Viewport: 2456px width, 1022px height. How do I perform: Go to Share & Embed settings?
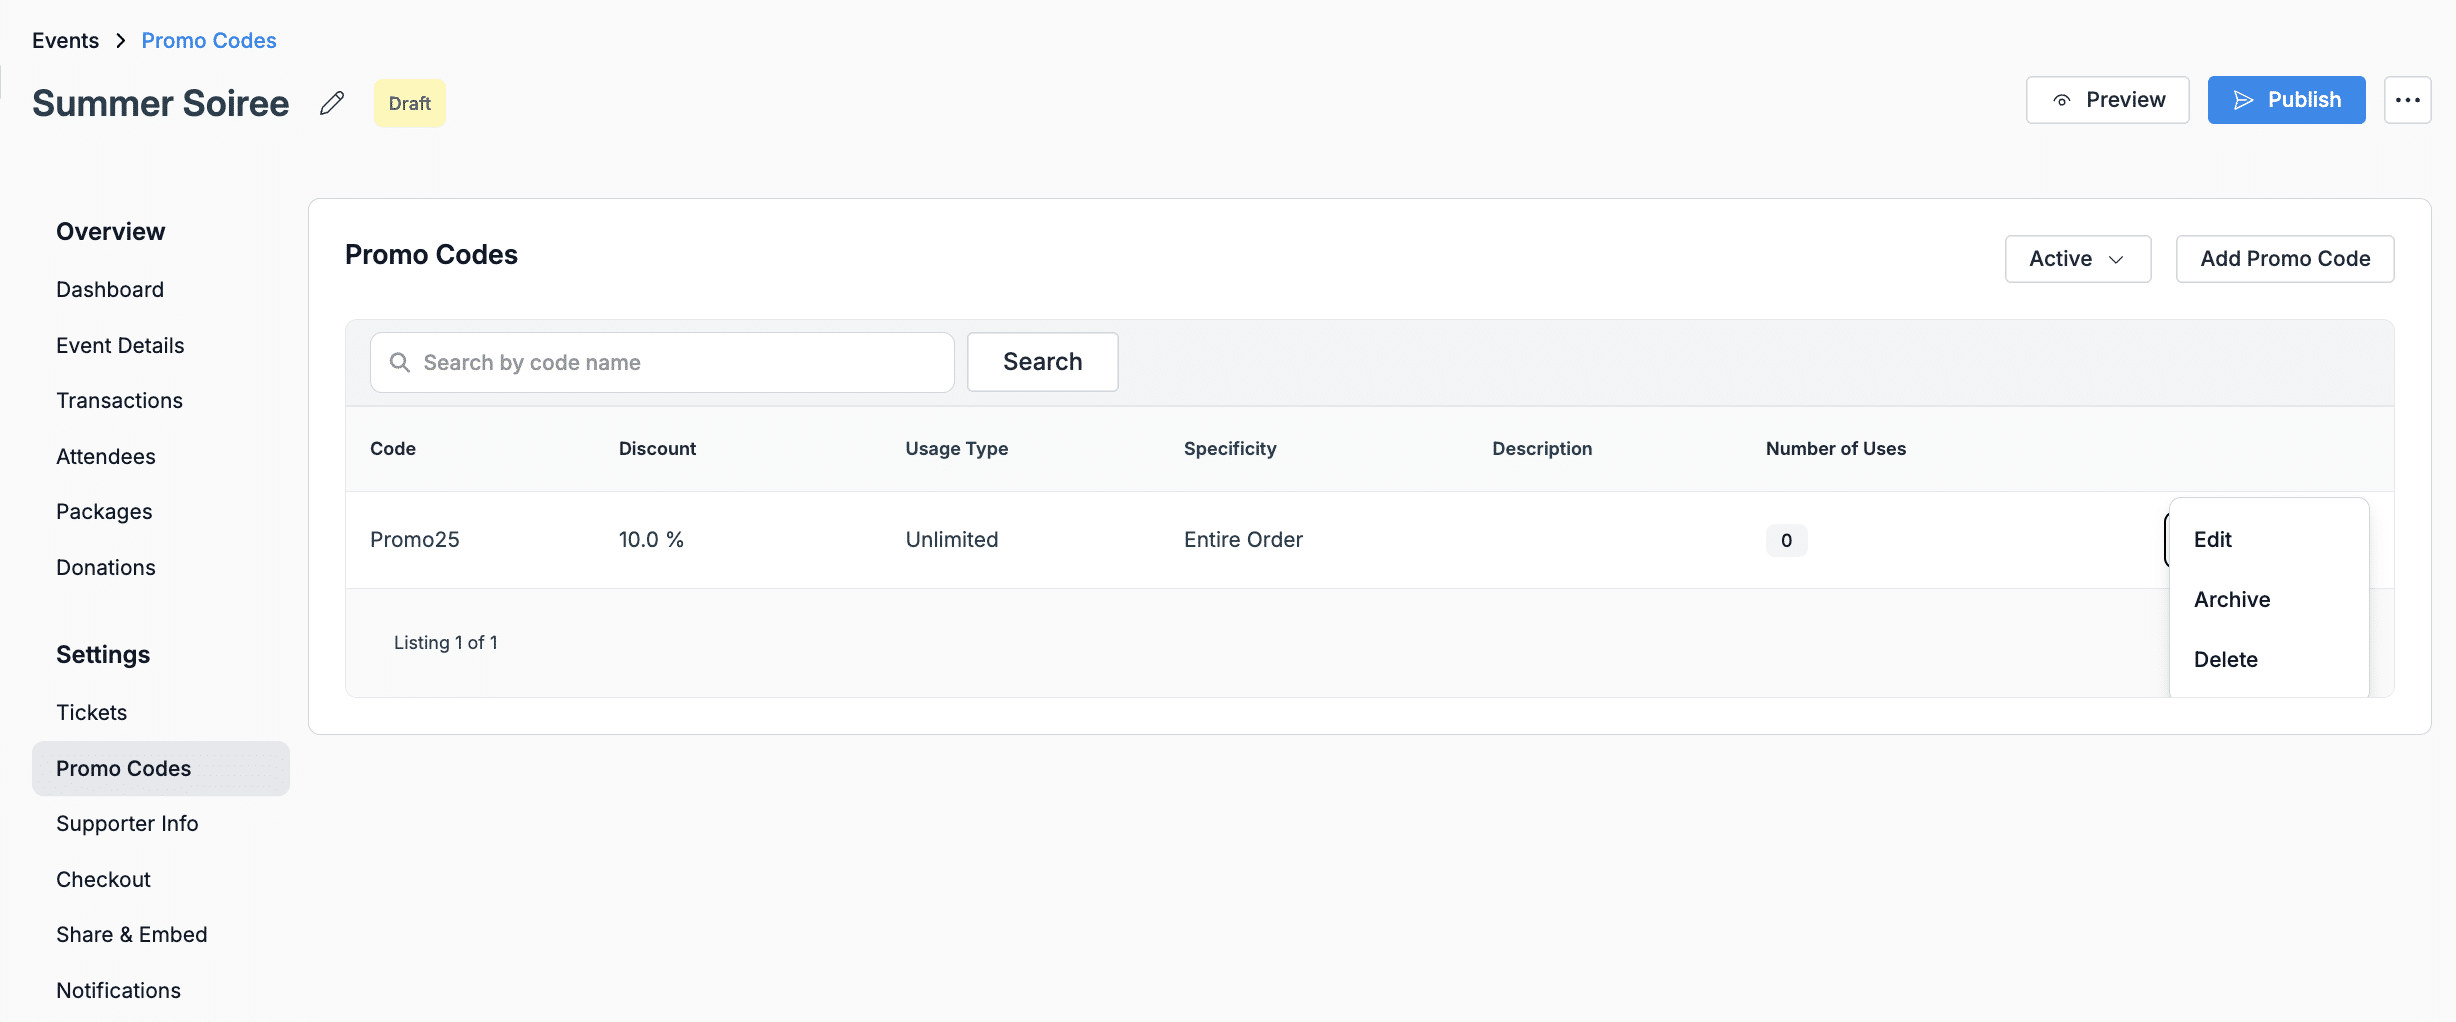point(131,935)
